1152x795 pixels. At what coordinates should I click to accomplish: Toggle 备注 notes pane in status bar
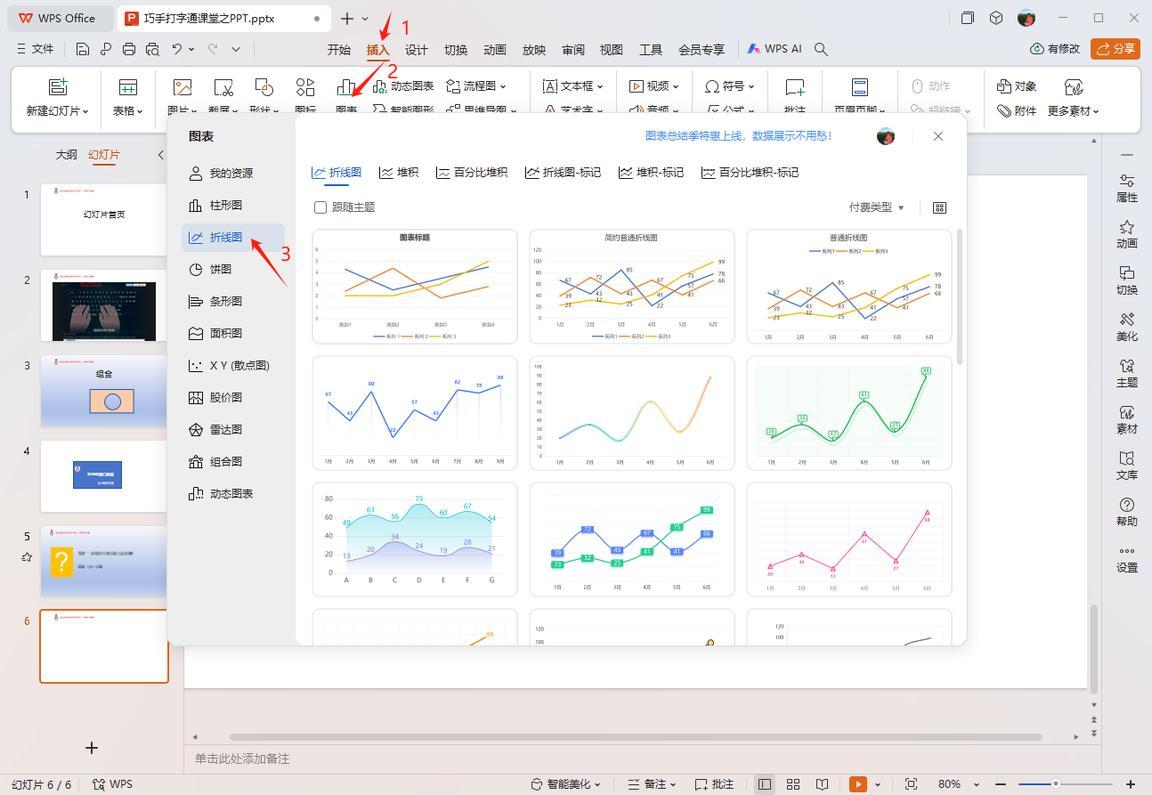click(x=651, y=784)
